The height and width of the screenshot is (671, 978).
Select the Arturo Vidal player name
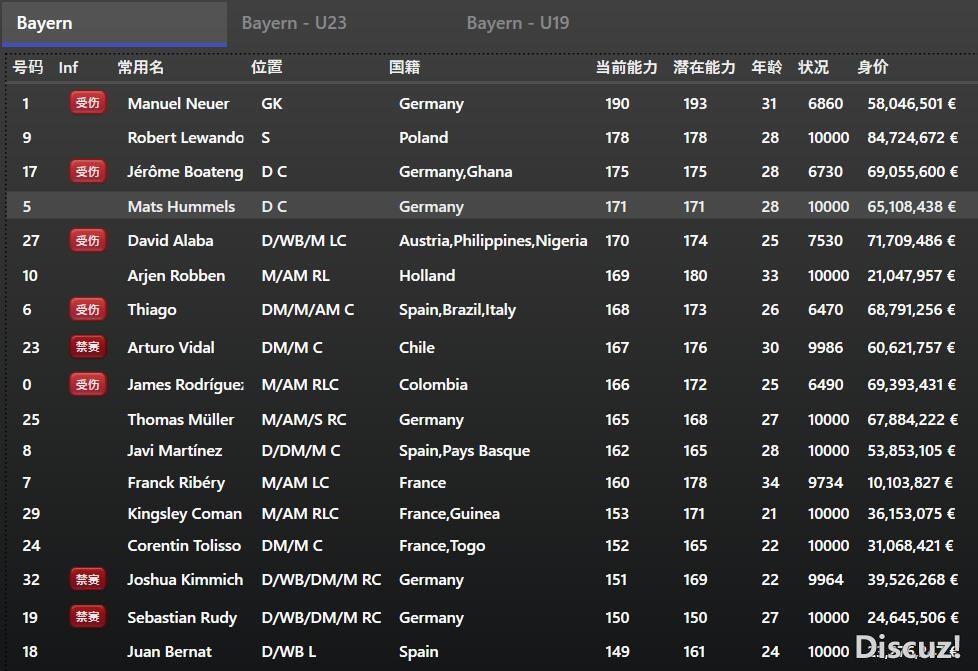(171, 347)
